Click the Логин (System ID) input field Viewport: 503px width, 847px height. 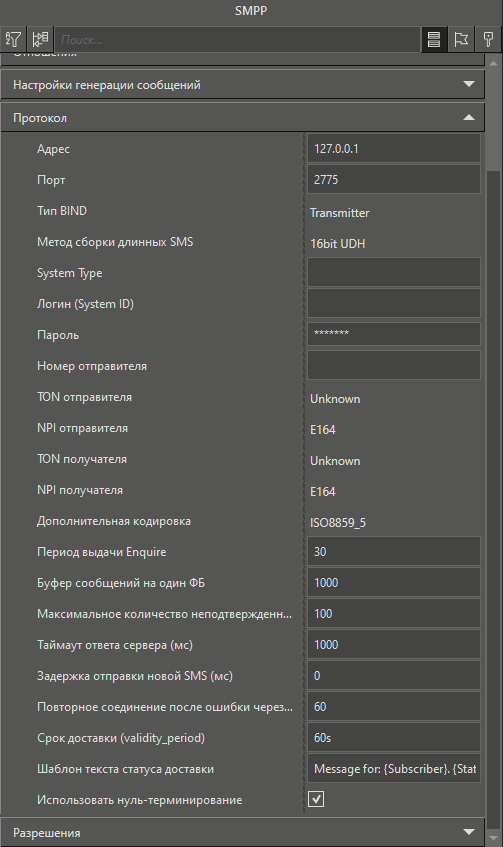[394, 303]
